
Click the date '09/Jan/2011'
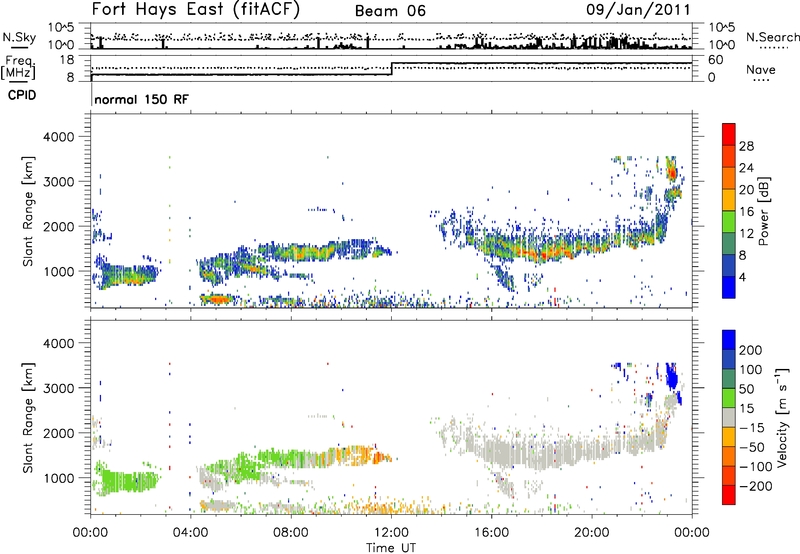tap(638, 10)
